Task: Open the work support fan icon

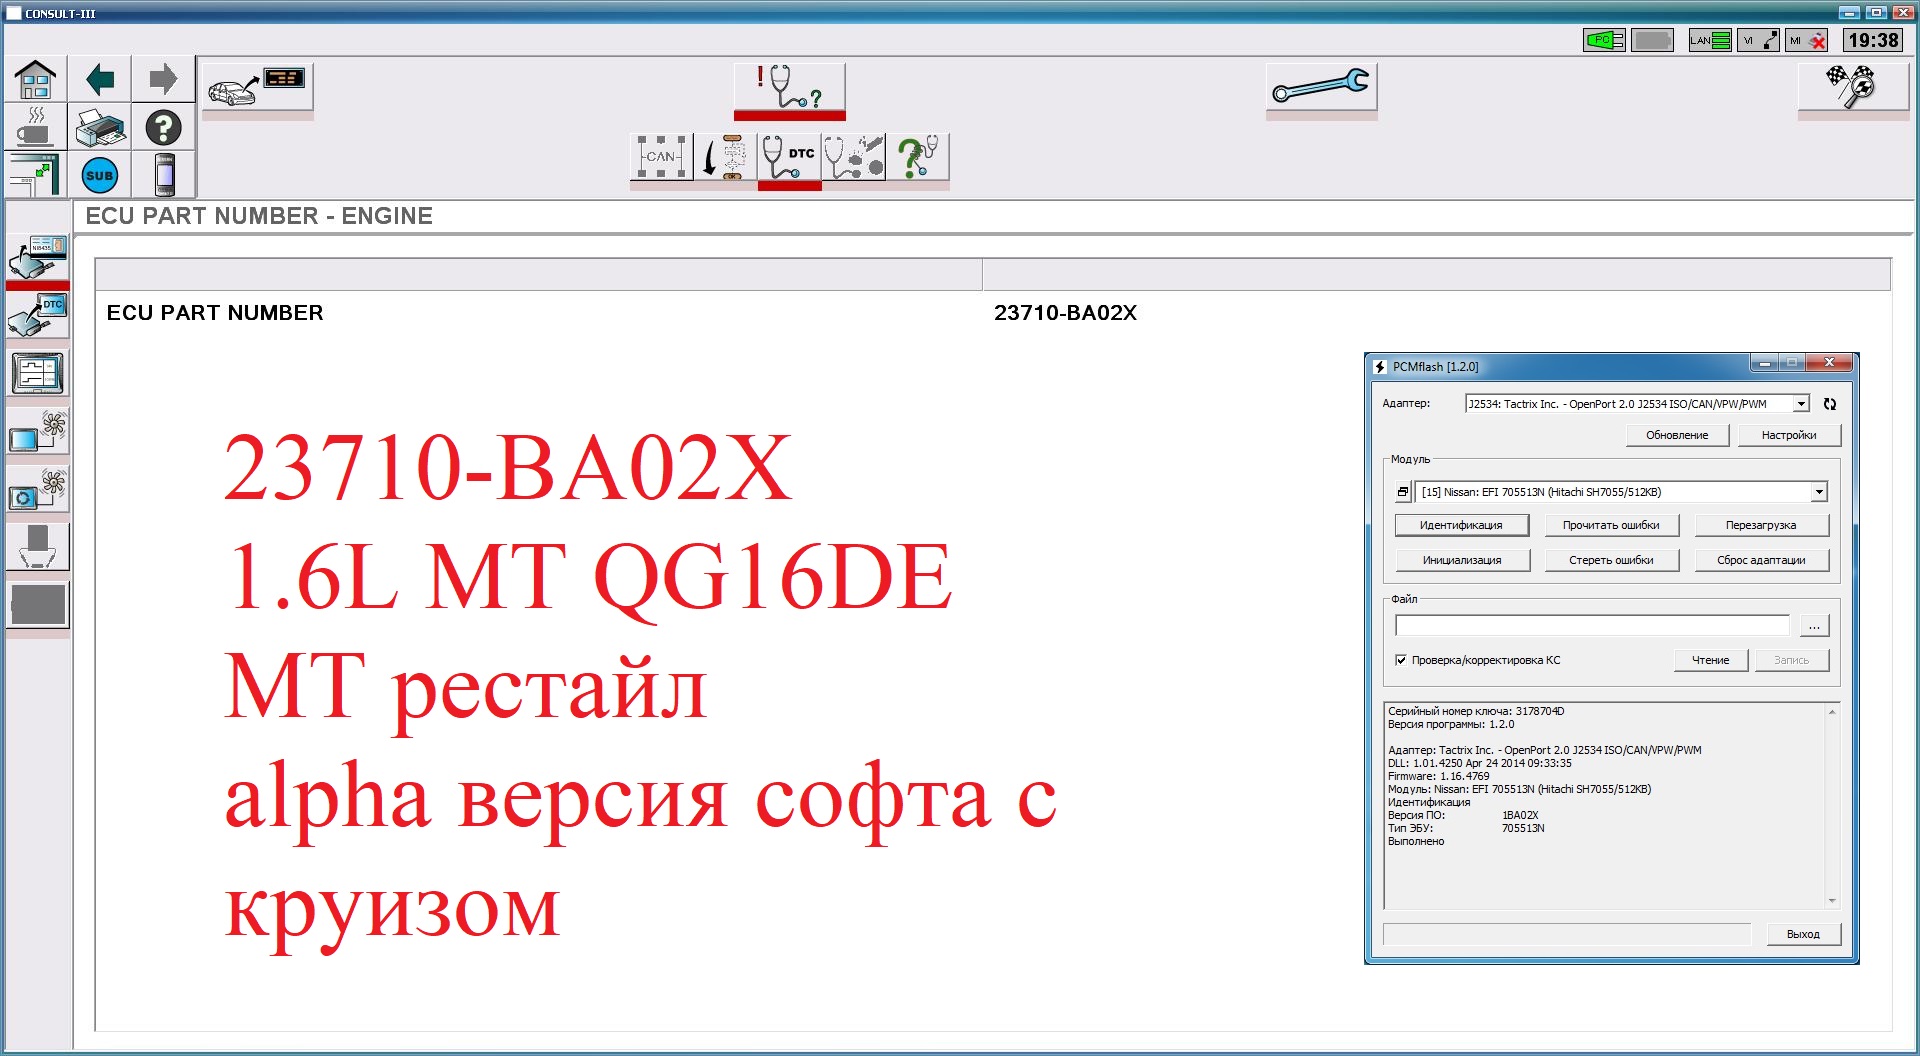Action: (x=38, y=490)
